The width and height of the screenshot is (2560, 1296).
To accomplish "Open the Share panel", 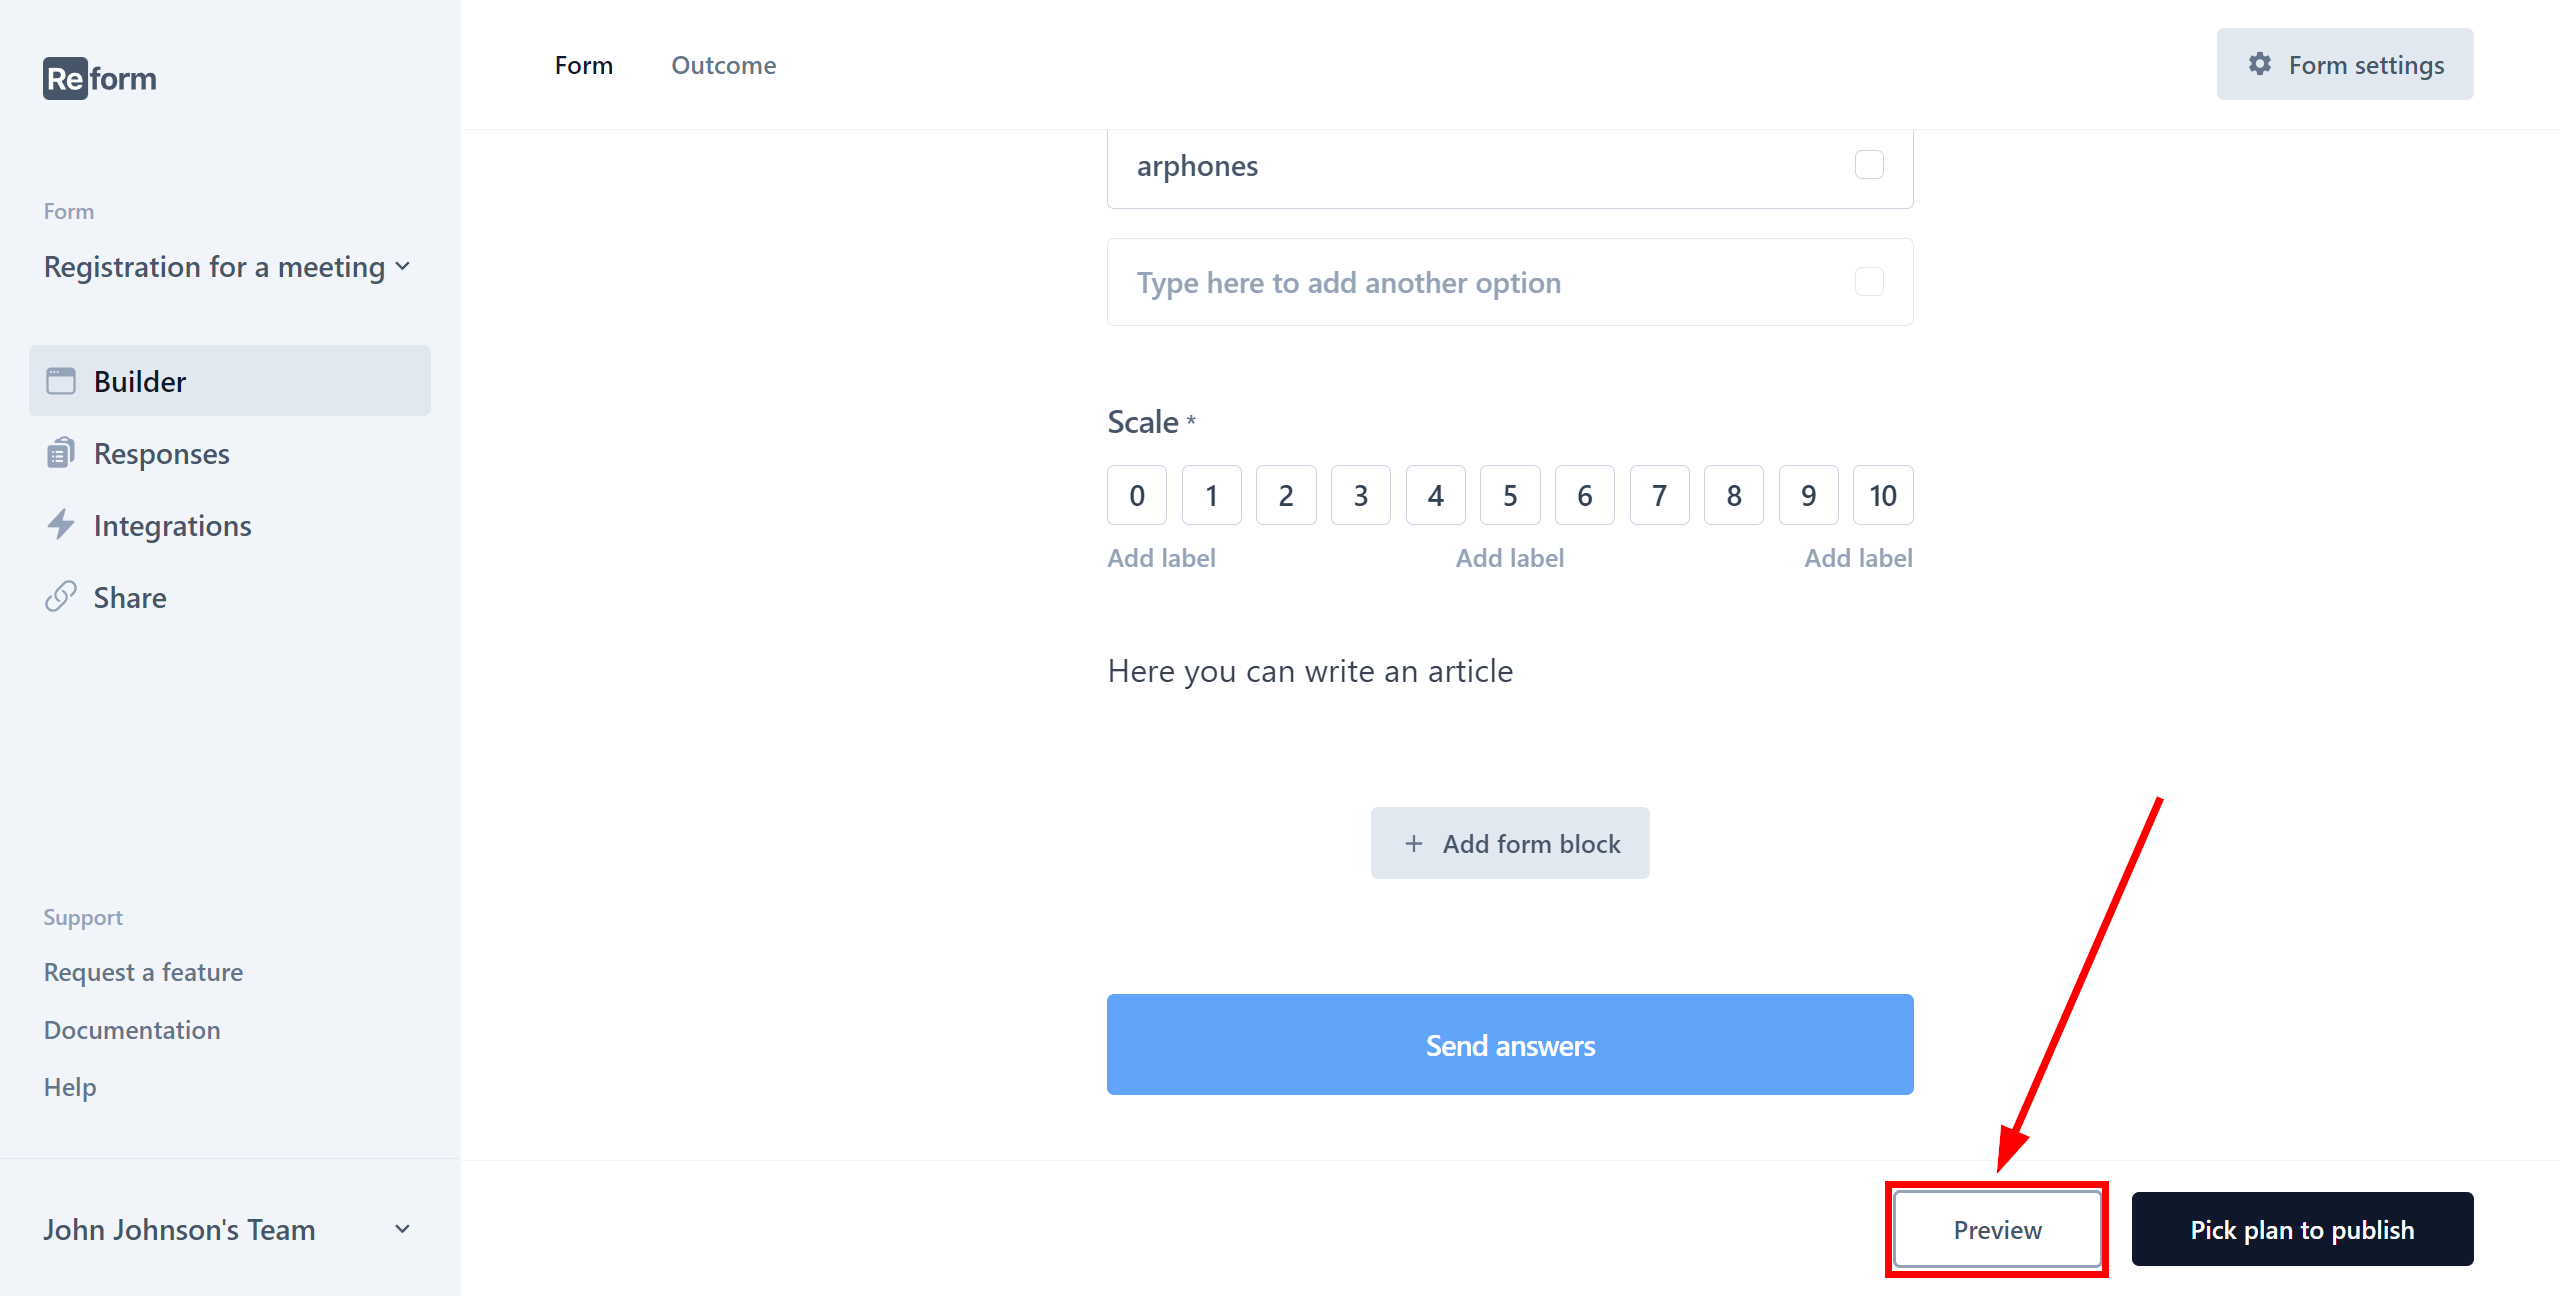I will pos(129,597).
